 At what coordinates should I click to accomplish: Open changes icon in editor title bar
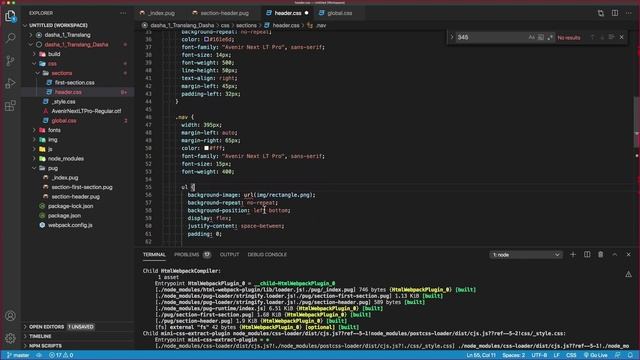tap(601, 13)
